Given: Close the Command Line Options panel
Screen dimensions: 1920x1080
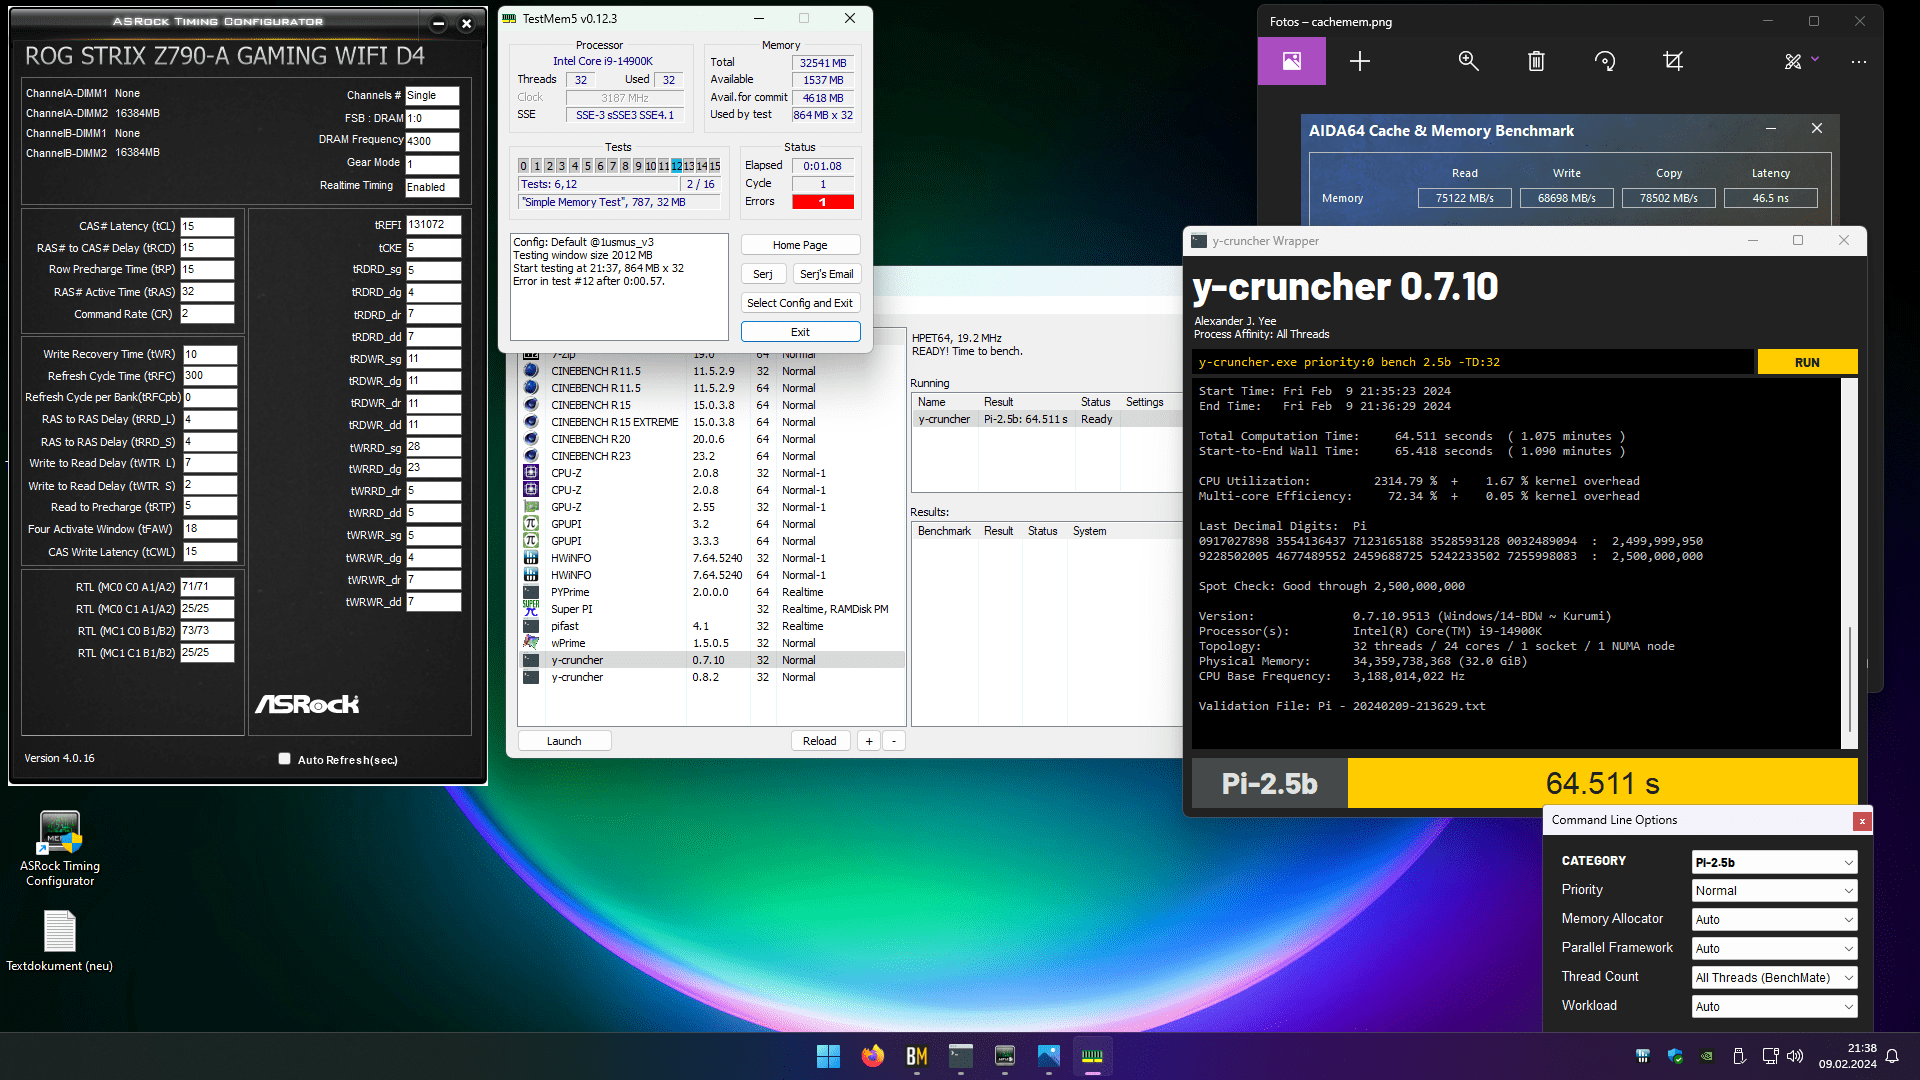Looking at the screenshot, I should click(x=1861, y=821).
